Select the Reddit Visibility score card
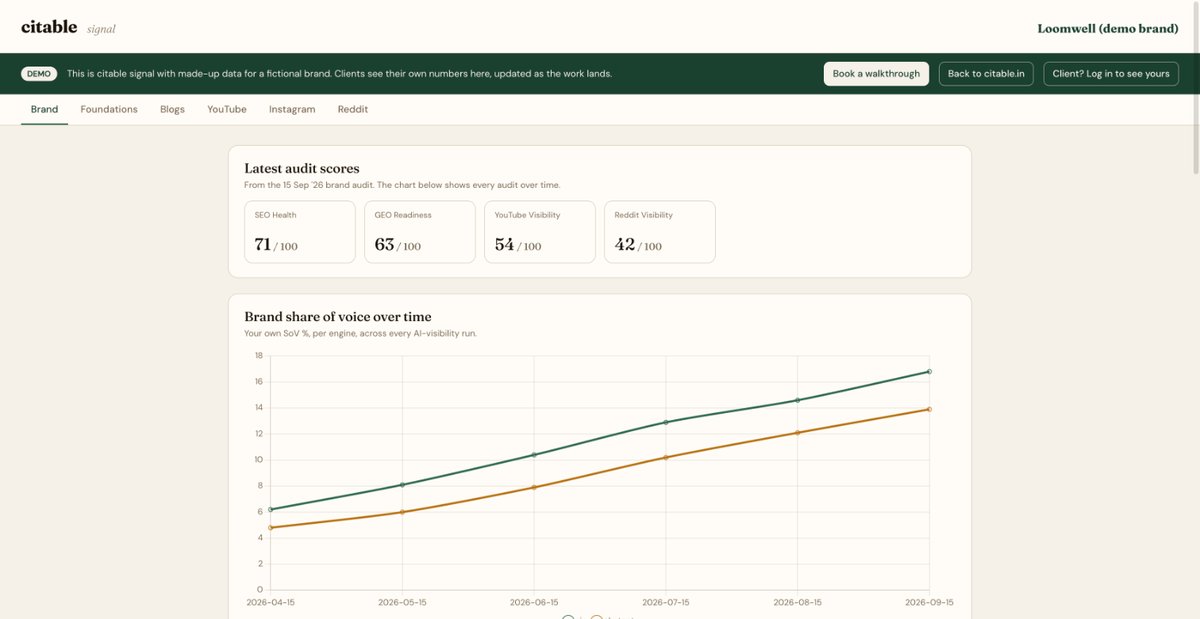 pos(660,232)
